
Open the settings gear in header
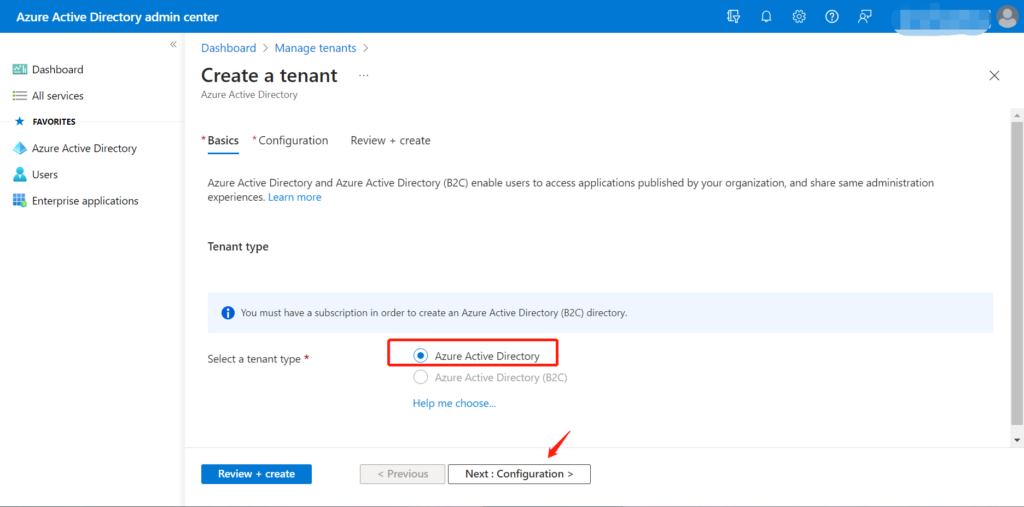coord(799,17)
